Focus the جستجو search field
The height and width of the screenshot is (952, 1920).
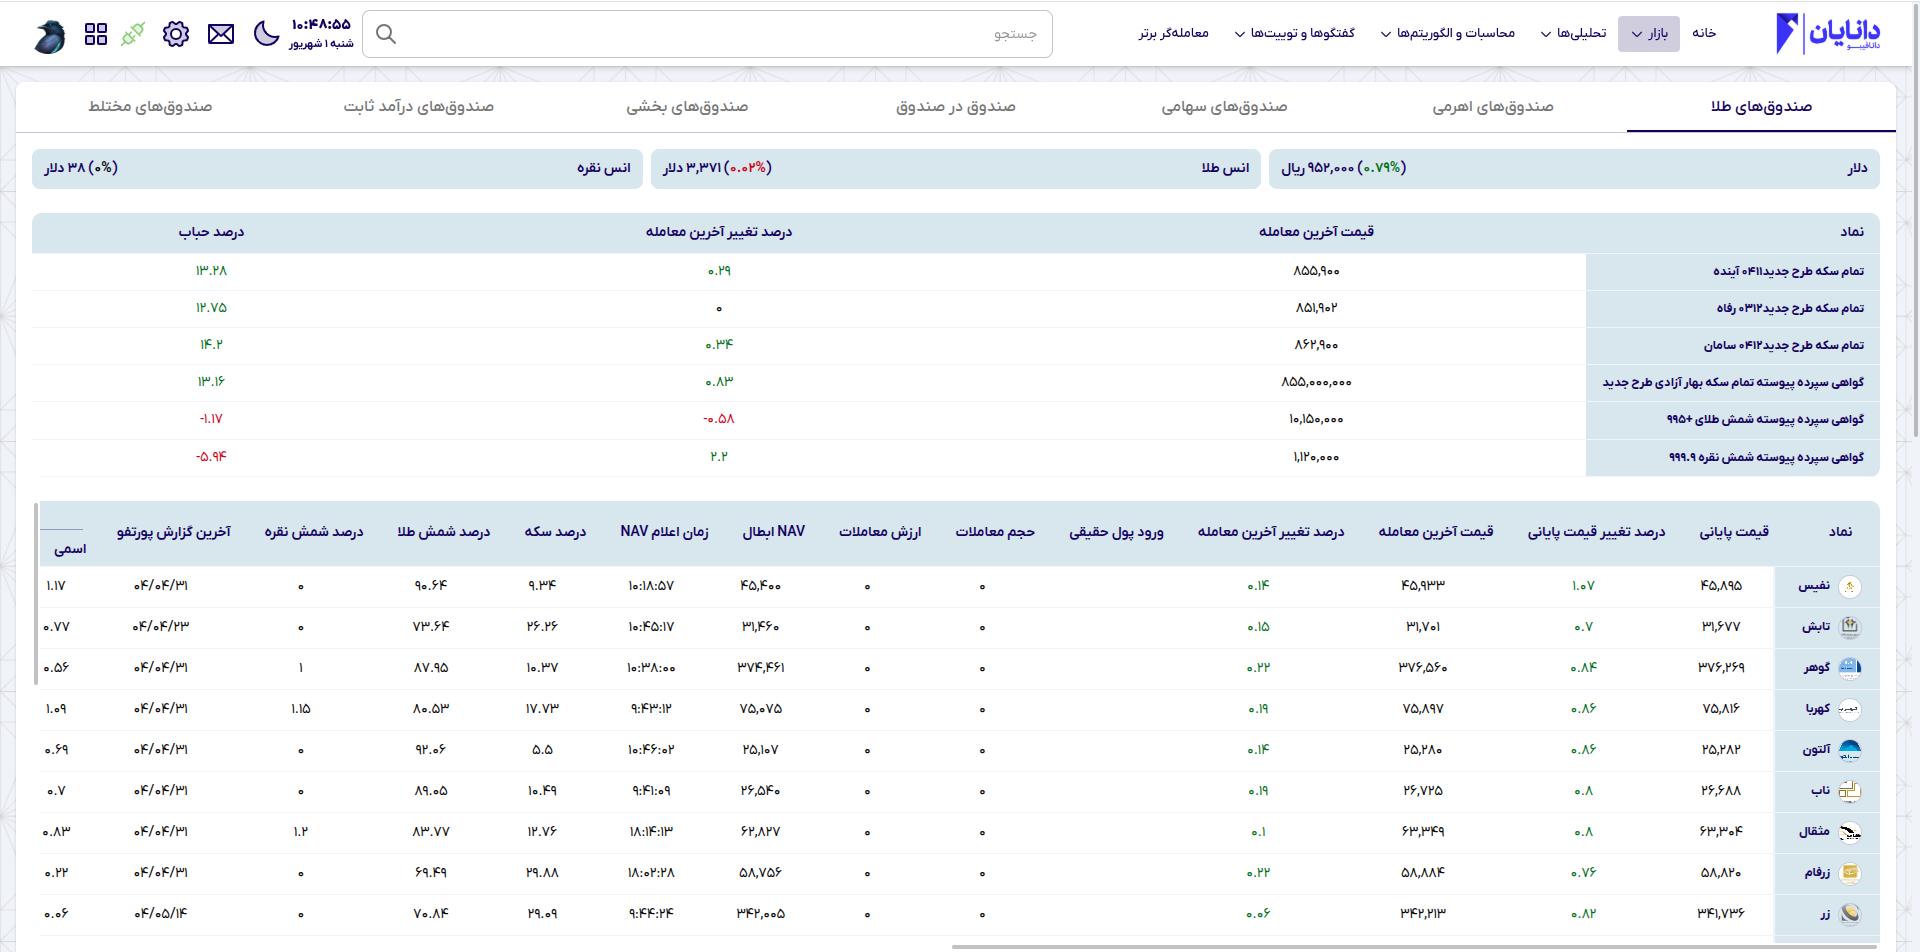707,34
